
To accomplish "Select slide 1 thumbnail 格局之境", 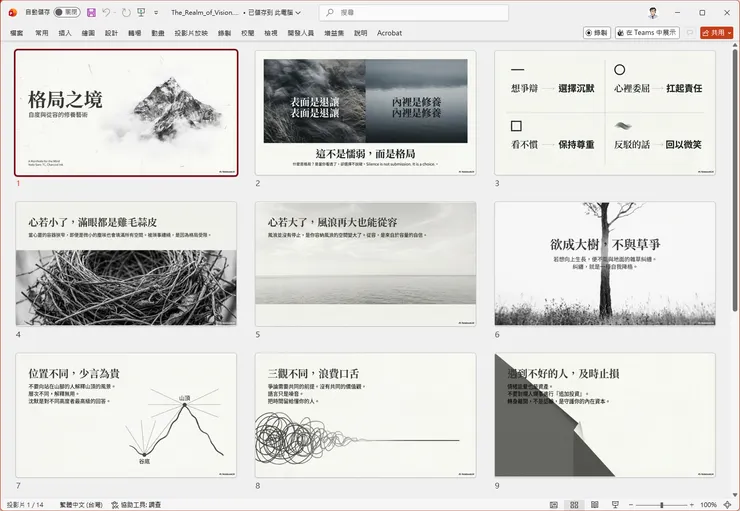I will point(126,113).
